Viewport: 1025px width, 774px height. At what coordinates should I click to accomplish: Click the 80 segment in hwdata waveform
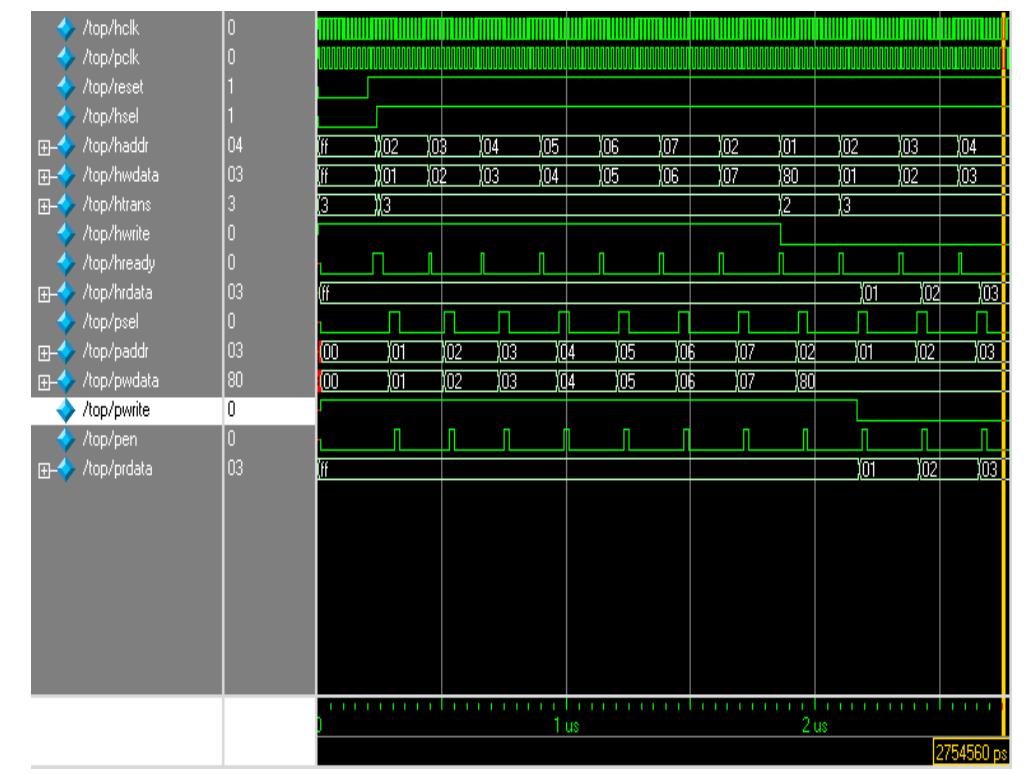point(810,176)
